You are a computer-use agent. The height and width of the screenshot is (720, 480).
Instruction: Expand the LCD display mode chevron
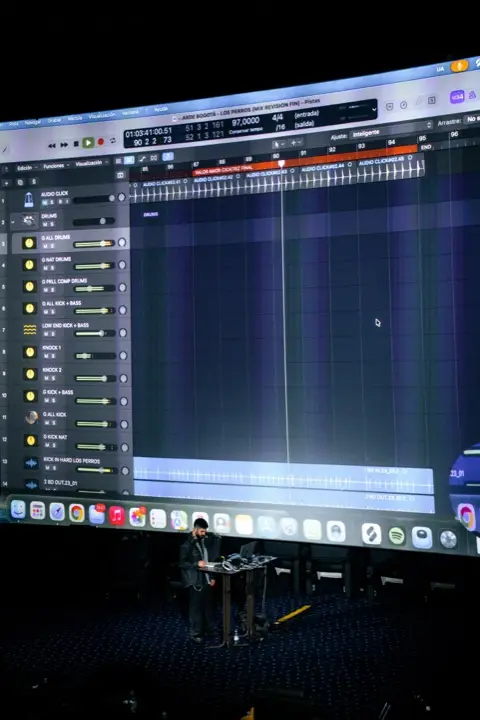tap(374, 110)
